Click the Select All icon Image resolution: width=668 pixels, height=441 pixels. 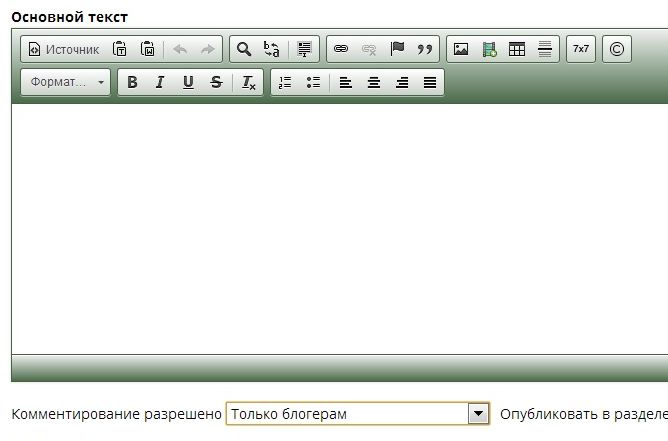304,49
